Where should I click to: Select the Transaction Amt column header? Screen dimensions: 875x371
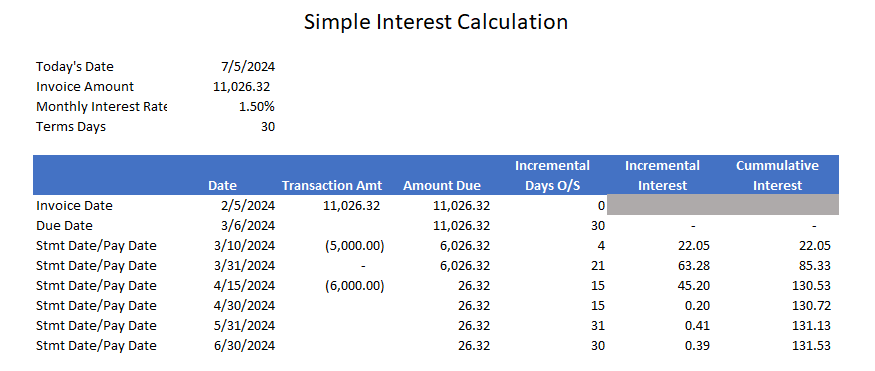click(331, 186)
